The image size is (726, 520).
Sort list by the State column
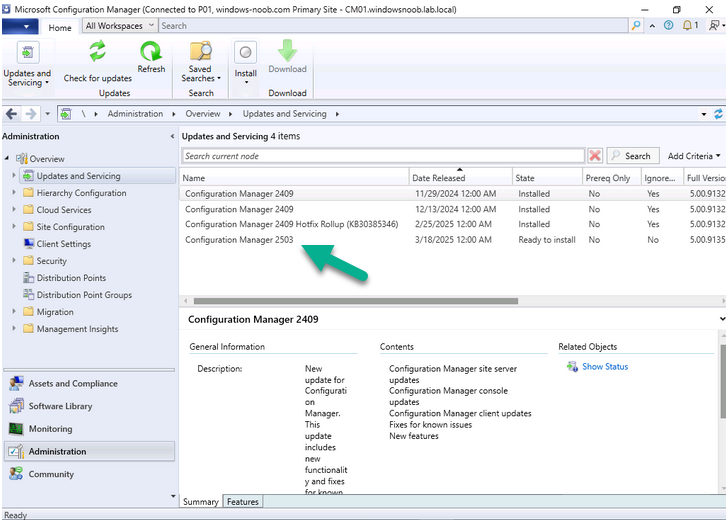547,178
